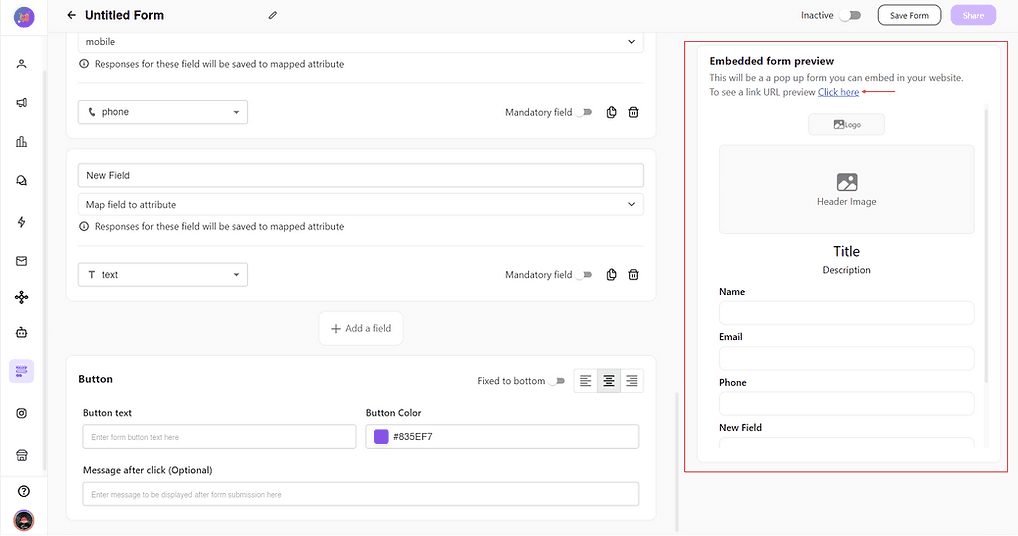Viewport: 1018px width, 536px height.
Task: Enable the Fixed to bottom switch
Action: pyautogui.click(x=558, y=381)
